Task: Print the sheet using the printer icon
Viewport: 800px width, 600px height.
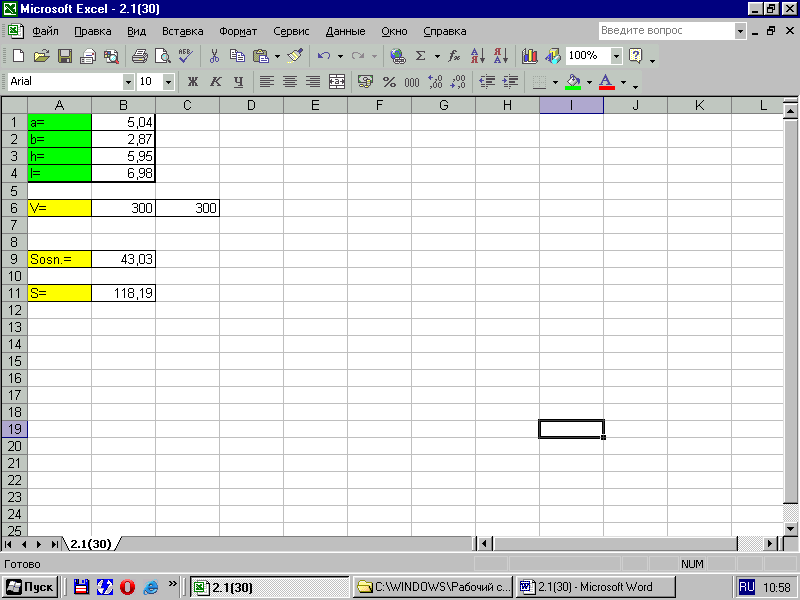Action: (x=139, y=56)
